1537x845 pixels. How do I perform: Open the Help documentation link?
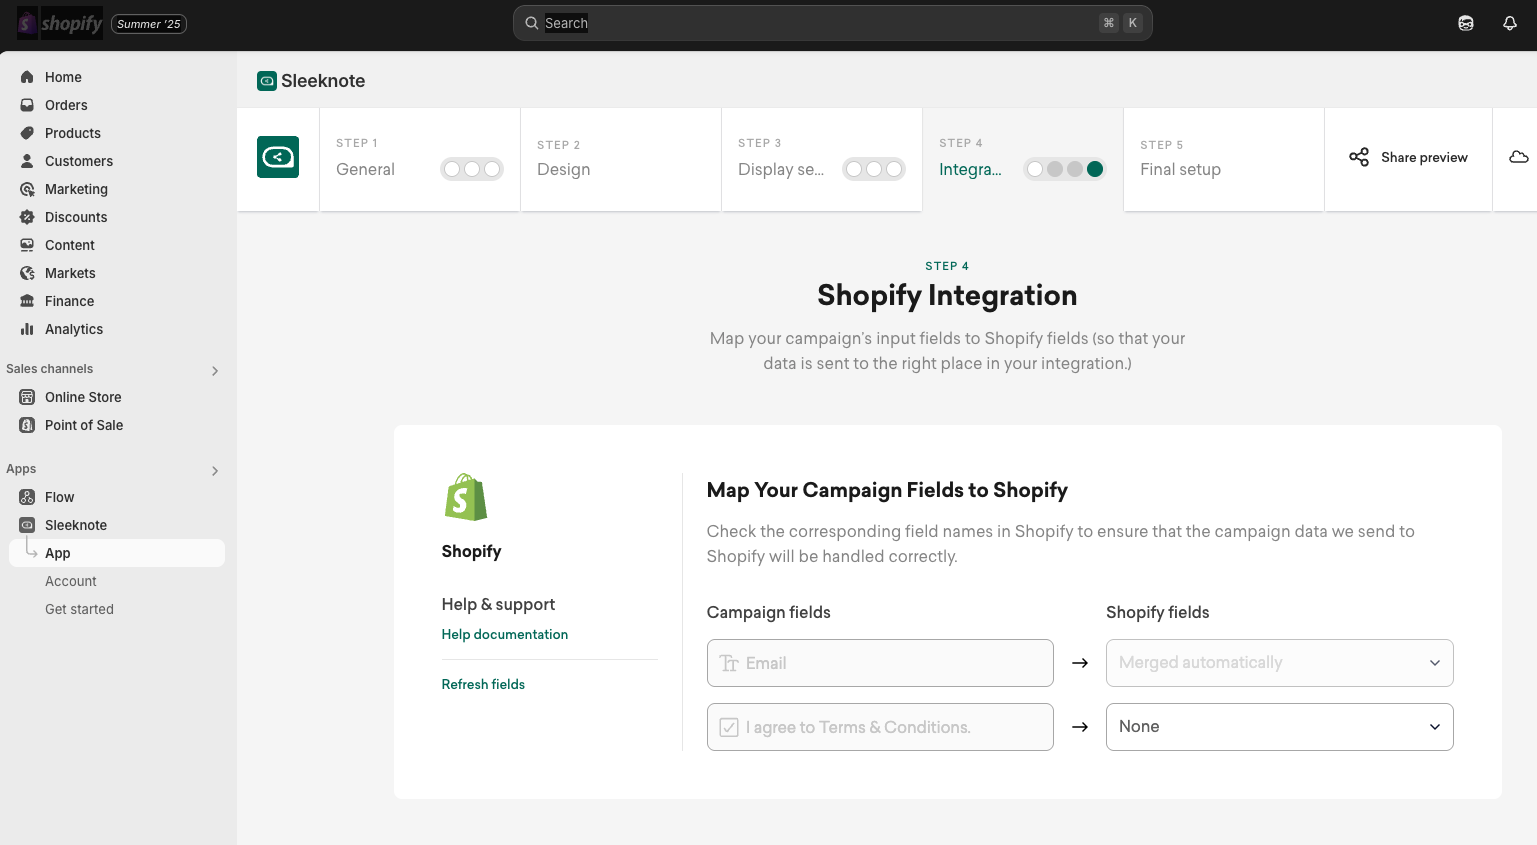point(505,634)
